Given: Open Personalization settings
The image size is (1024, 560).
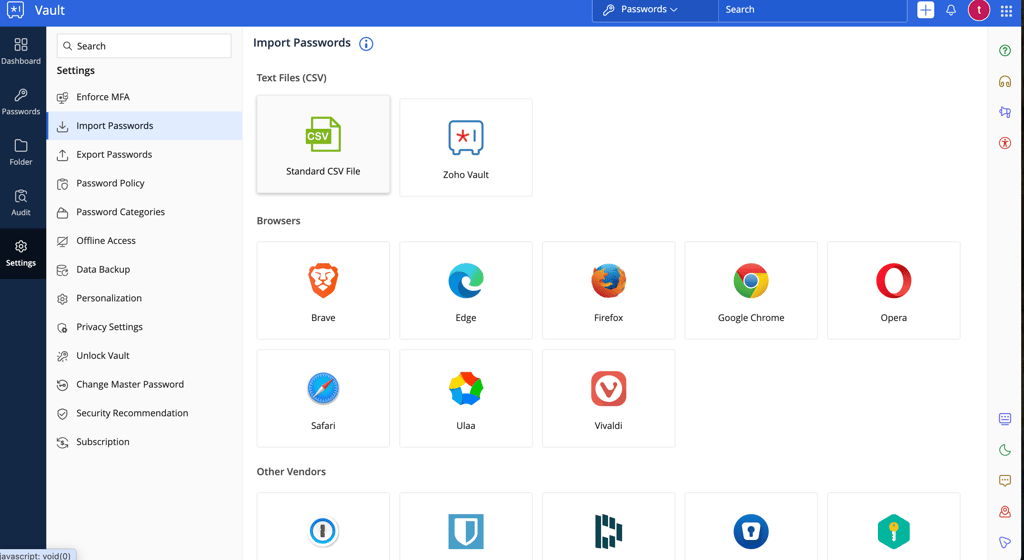Looking at the screenshot, I should pyautogui.click(x=144, y=298).
